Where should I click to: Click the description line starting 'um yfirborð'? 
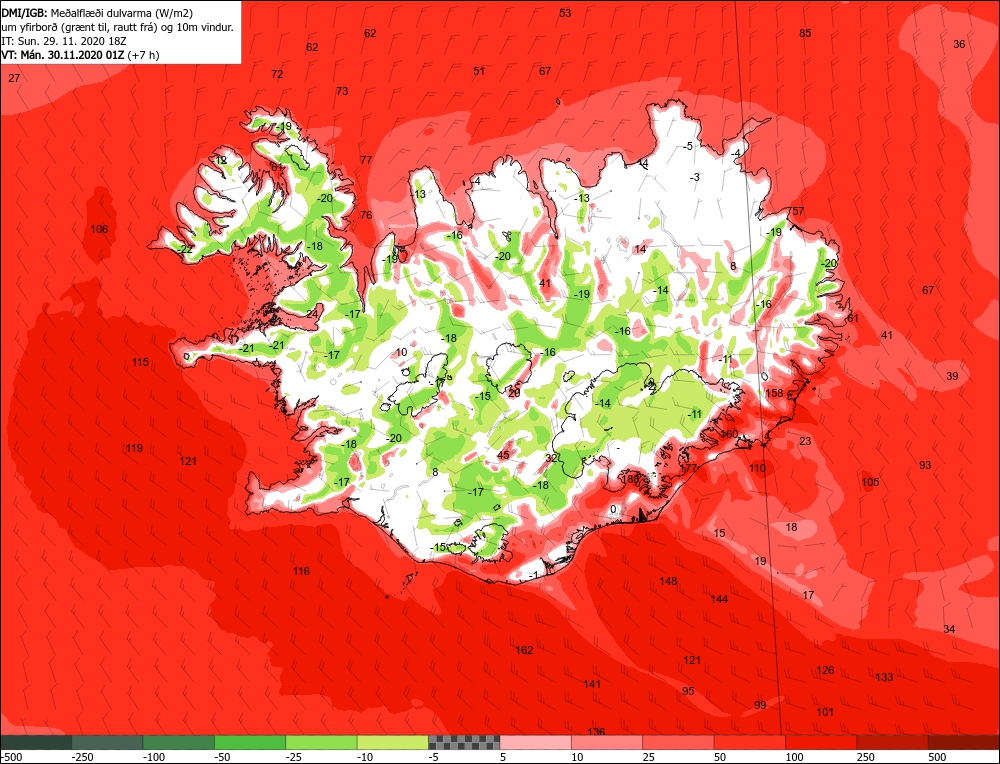tap(118, 27)
